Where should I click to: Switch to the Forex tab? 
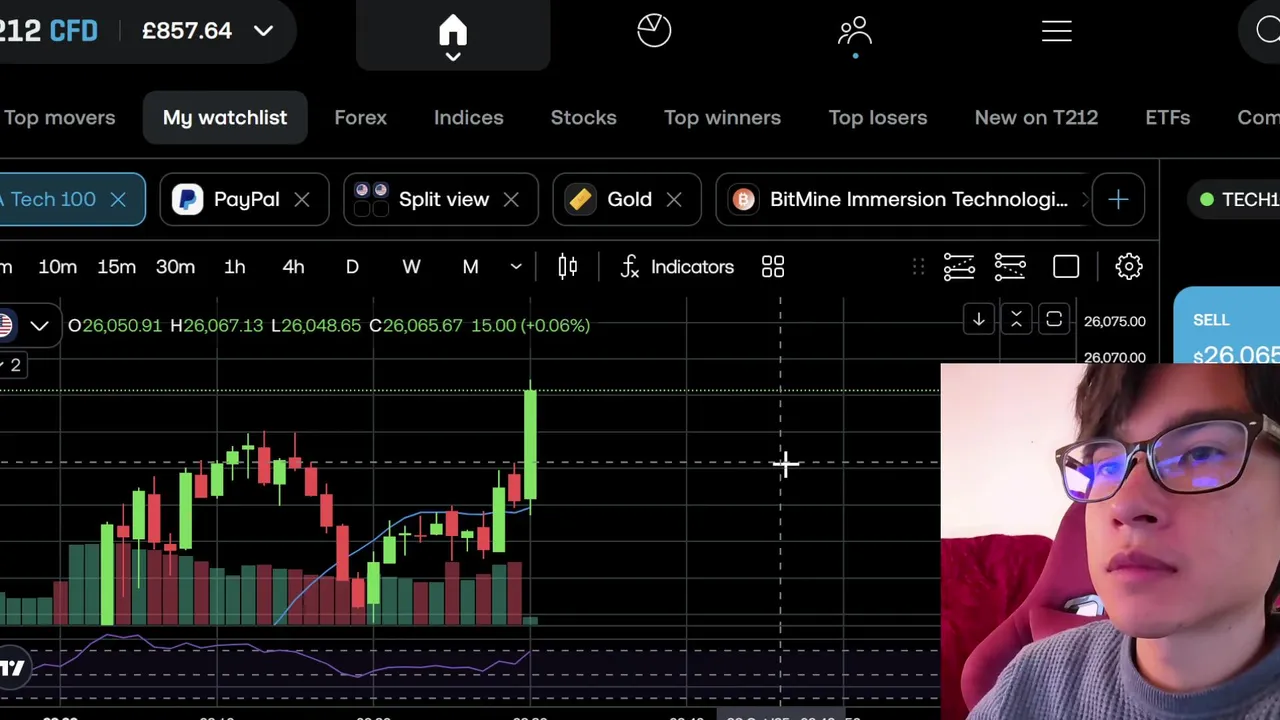click(360, 118)
